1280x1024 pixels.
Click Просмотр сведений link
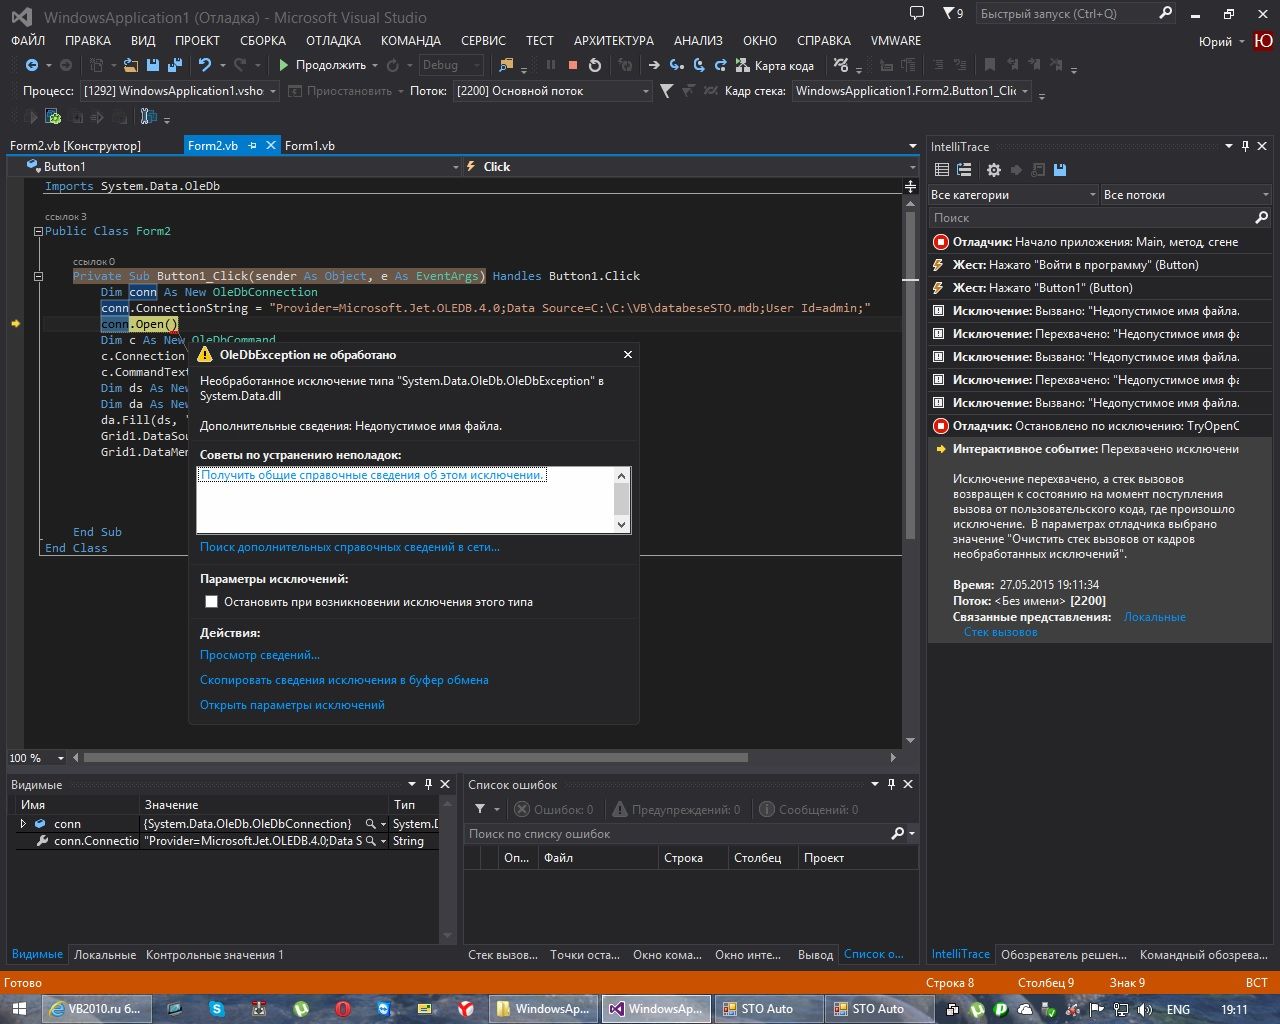click(260, 655)
